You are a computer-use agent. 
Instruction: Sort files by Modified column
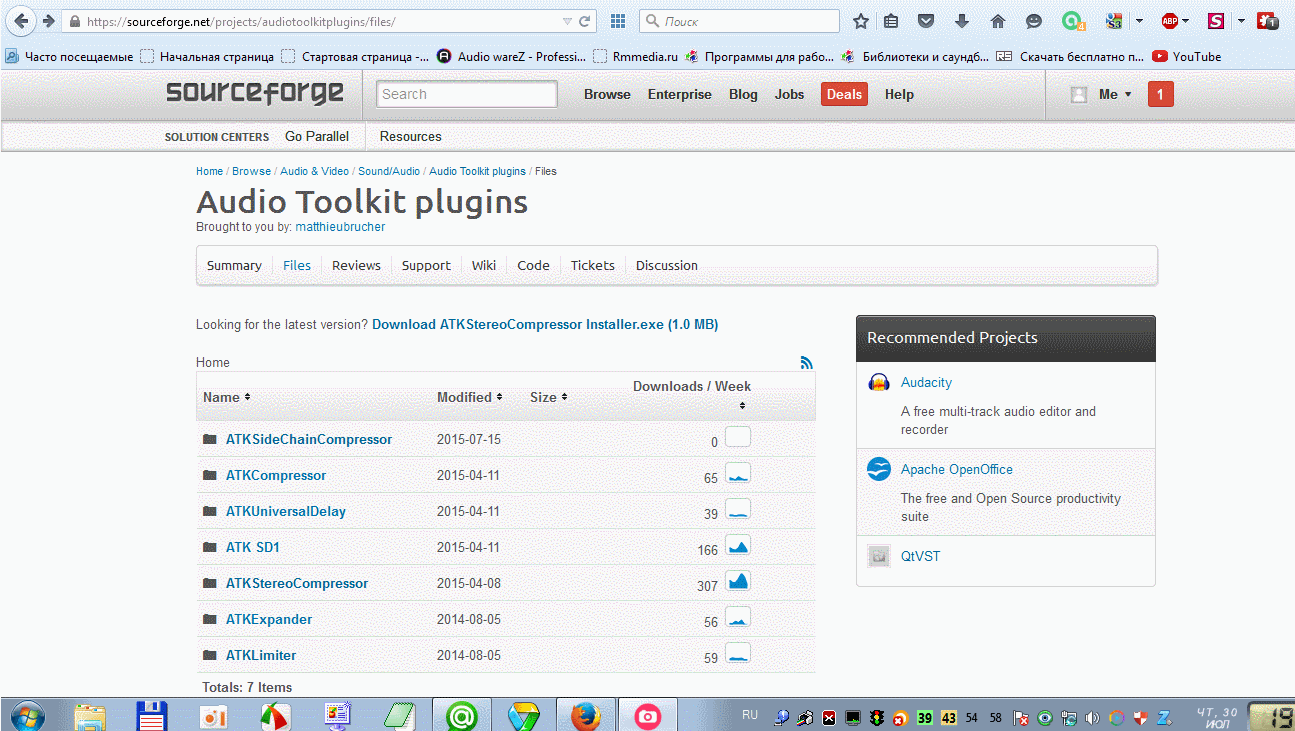coord(470,397)
